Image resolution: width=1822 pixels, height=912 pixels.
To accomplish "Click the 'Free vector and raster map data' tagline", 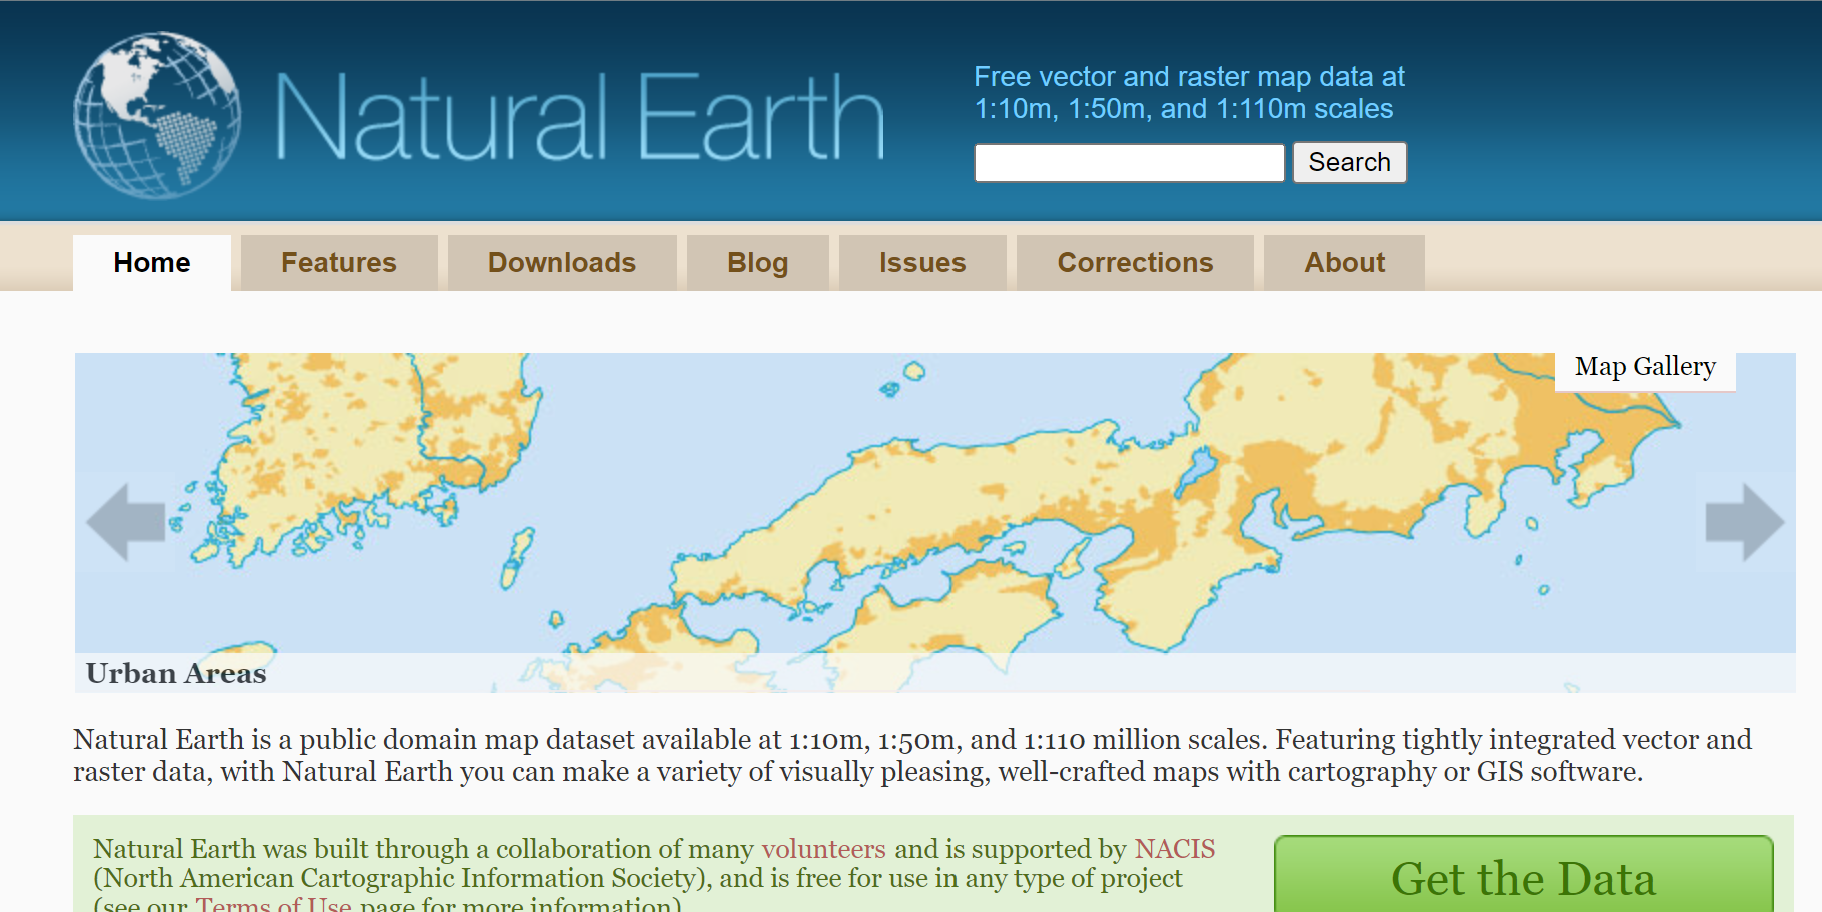I will tap(1189, 92).
